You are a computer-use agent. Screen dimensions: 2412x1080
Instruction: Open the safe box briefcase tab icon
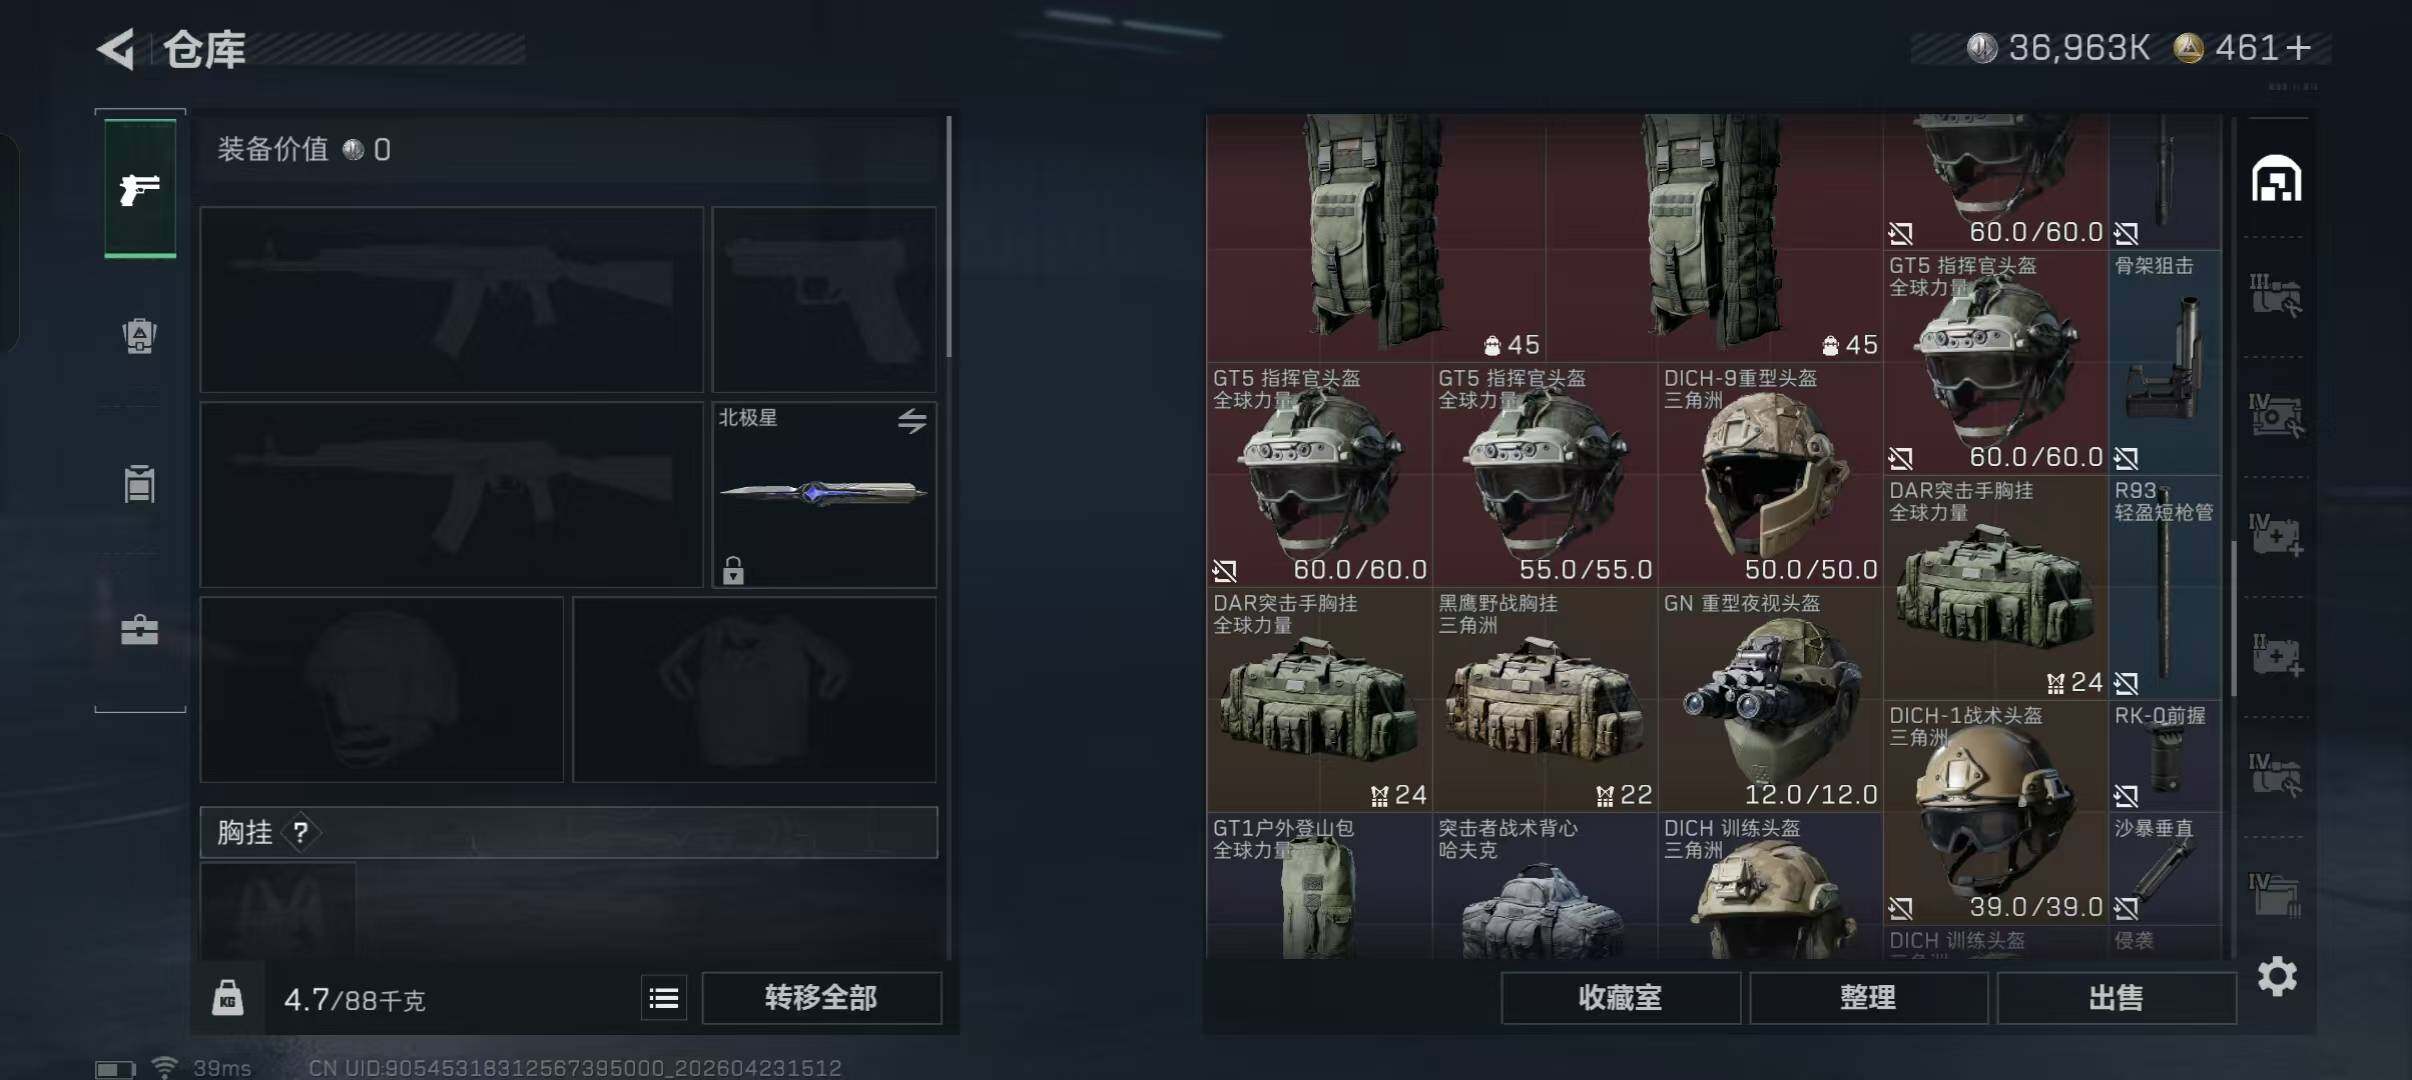coord(140,630)
